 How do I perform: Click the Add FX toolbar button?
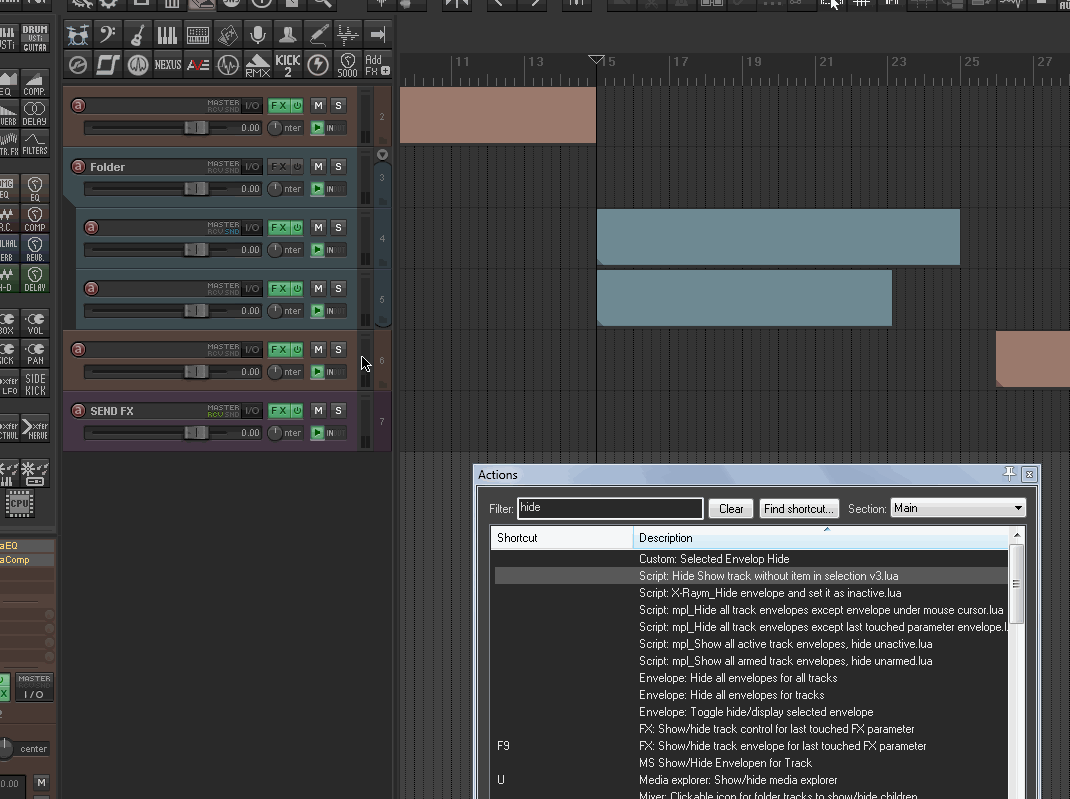coord(377,65)
